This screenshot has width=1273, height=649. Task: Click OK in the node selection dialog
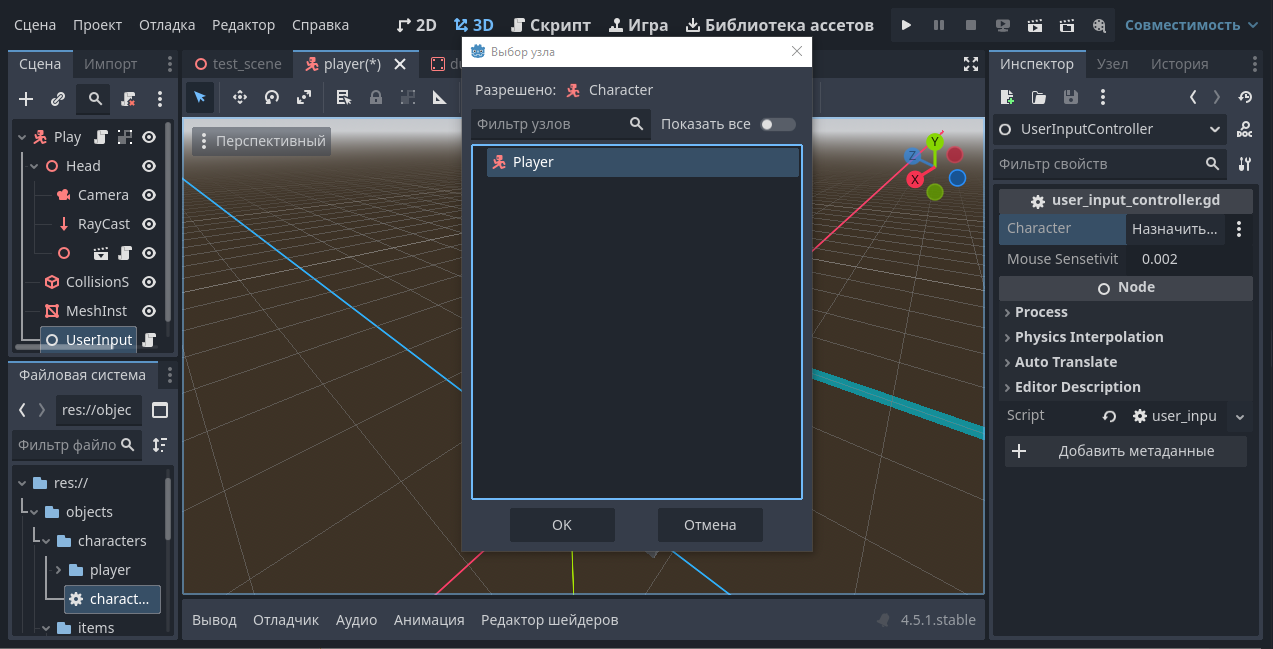click(562, 525)
